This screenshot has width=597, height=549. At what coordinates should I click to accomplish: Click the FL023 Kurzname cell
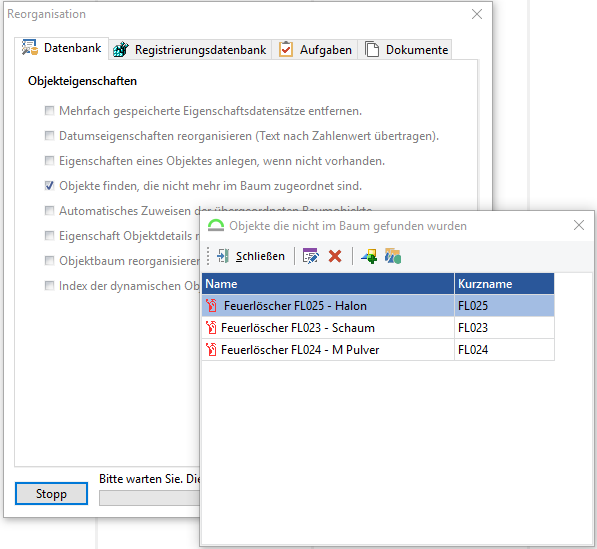(x=504, y=328)
